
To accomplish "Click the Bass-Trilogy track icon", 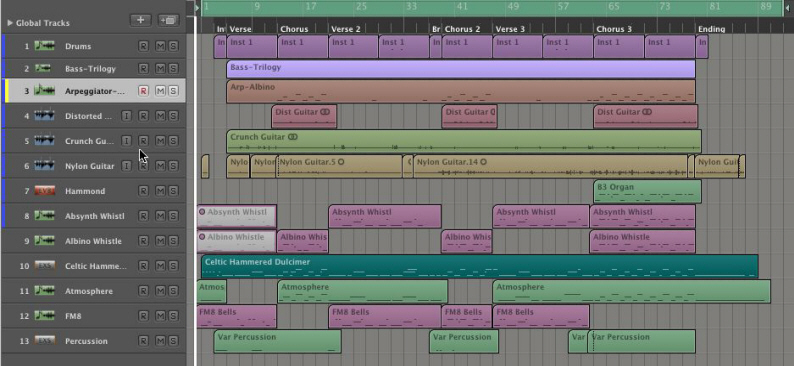I will click(43, 68).
